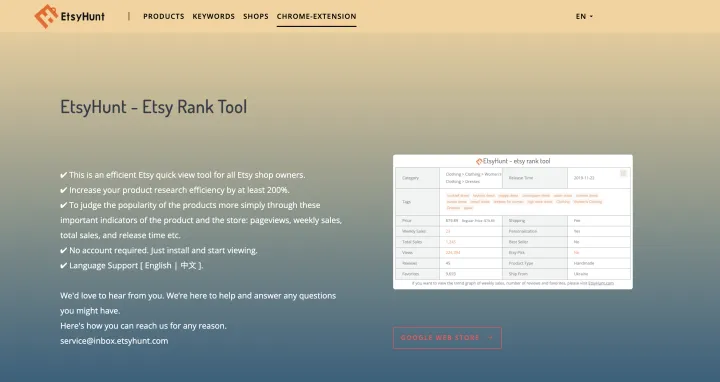Click the 'efficient Etsy quick view tool' line
720x382 pixels.
coord(183,175)
